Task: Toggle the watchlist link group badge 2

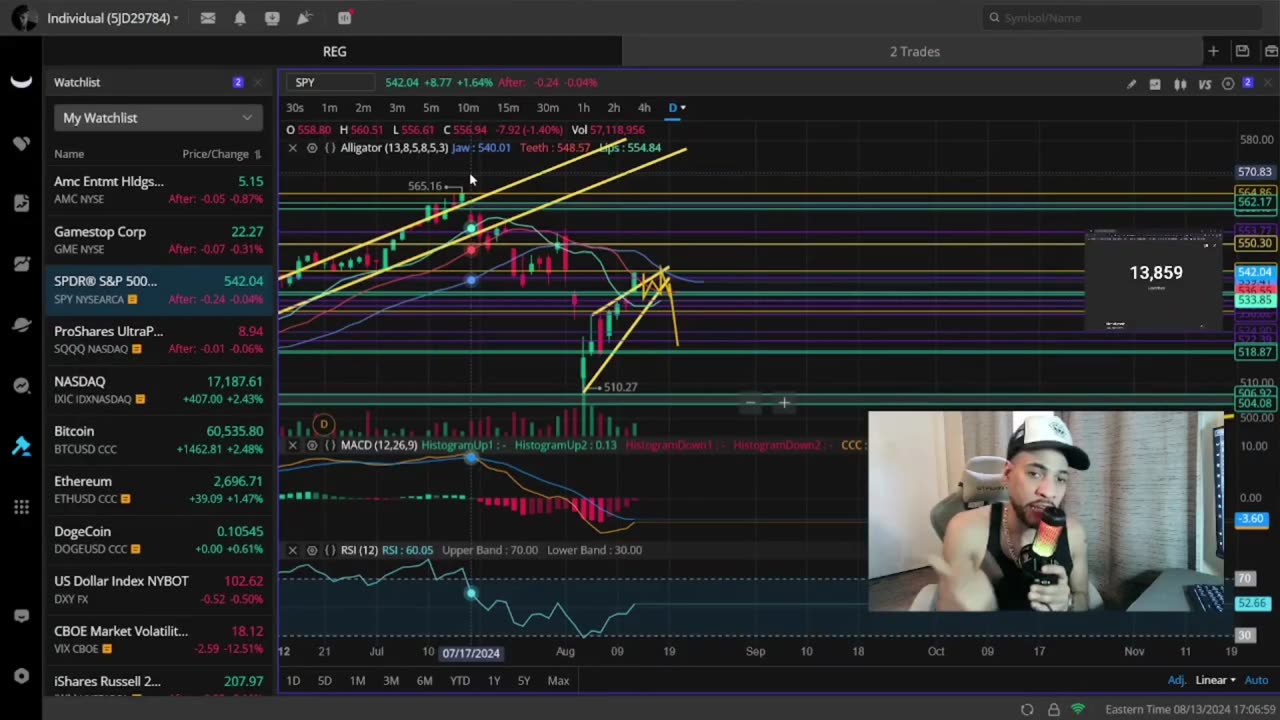Action: pos(237,82)
